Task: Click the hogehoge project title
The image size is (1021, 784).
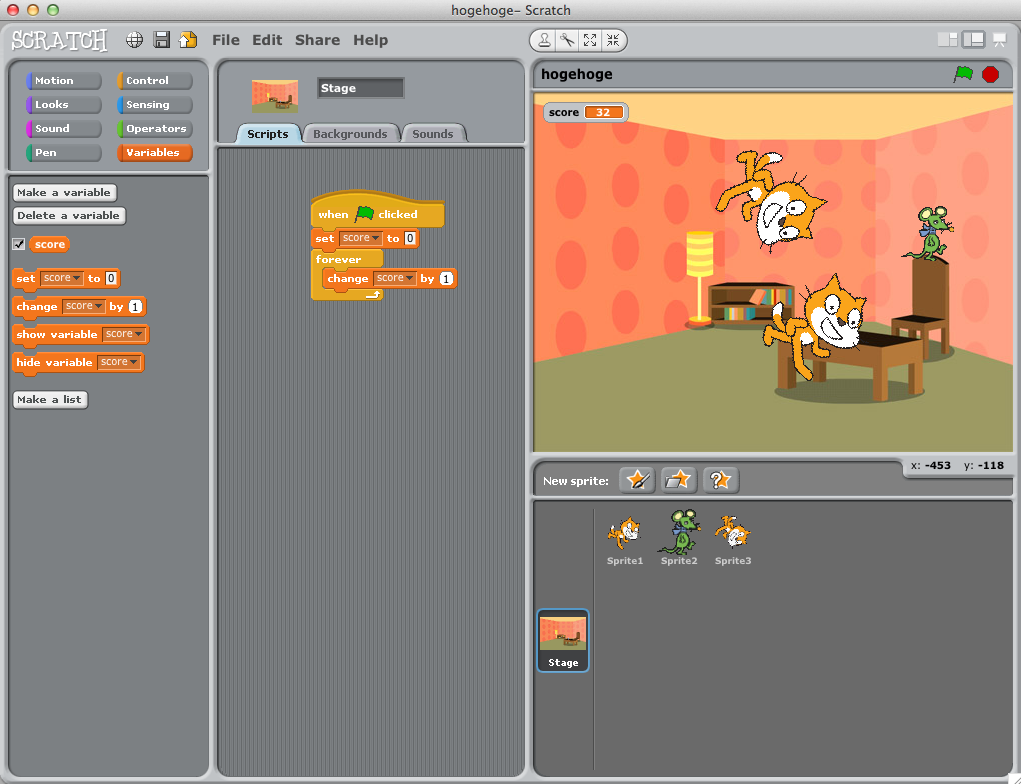Action: point(576,74)
